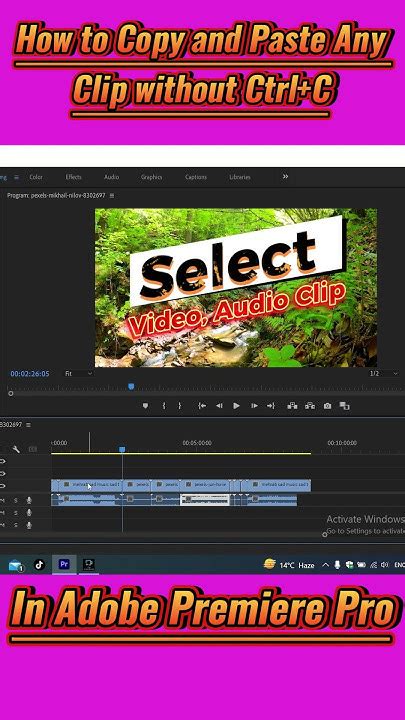The height and width of the screenshot is (720, 405).
Task: Jump to the In point
Action: tap(202, 406)
